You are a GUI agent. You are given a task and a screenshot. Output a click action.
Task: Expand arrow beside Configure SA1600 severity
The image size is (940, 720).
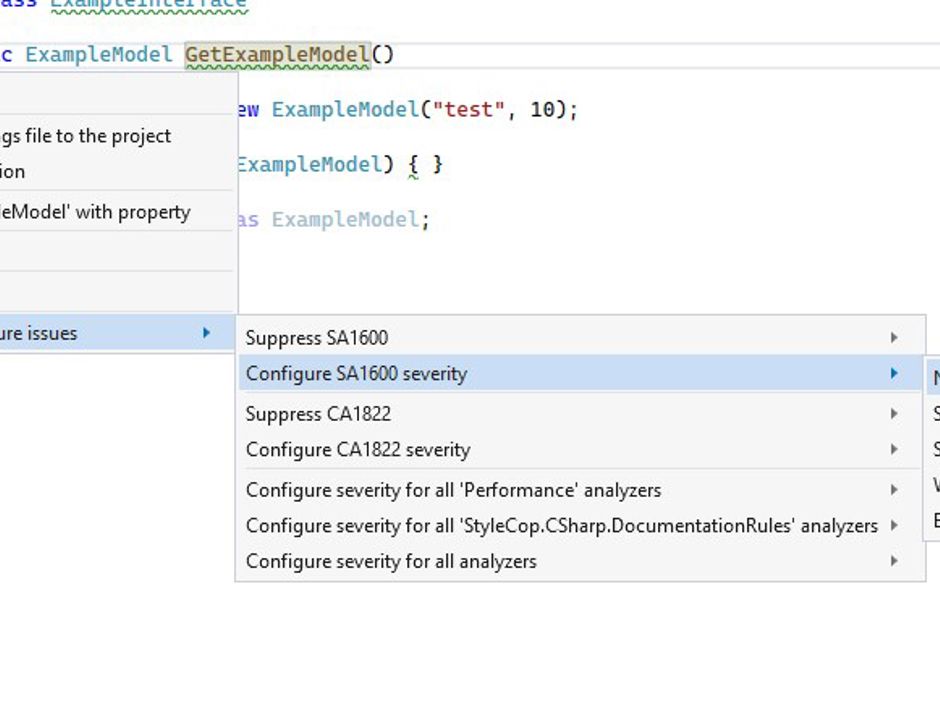[894, 373]
